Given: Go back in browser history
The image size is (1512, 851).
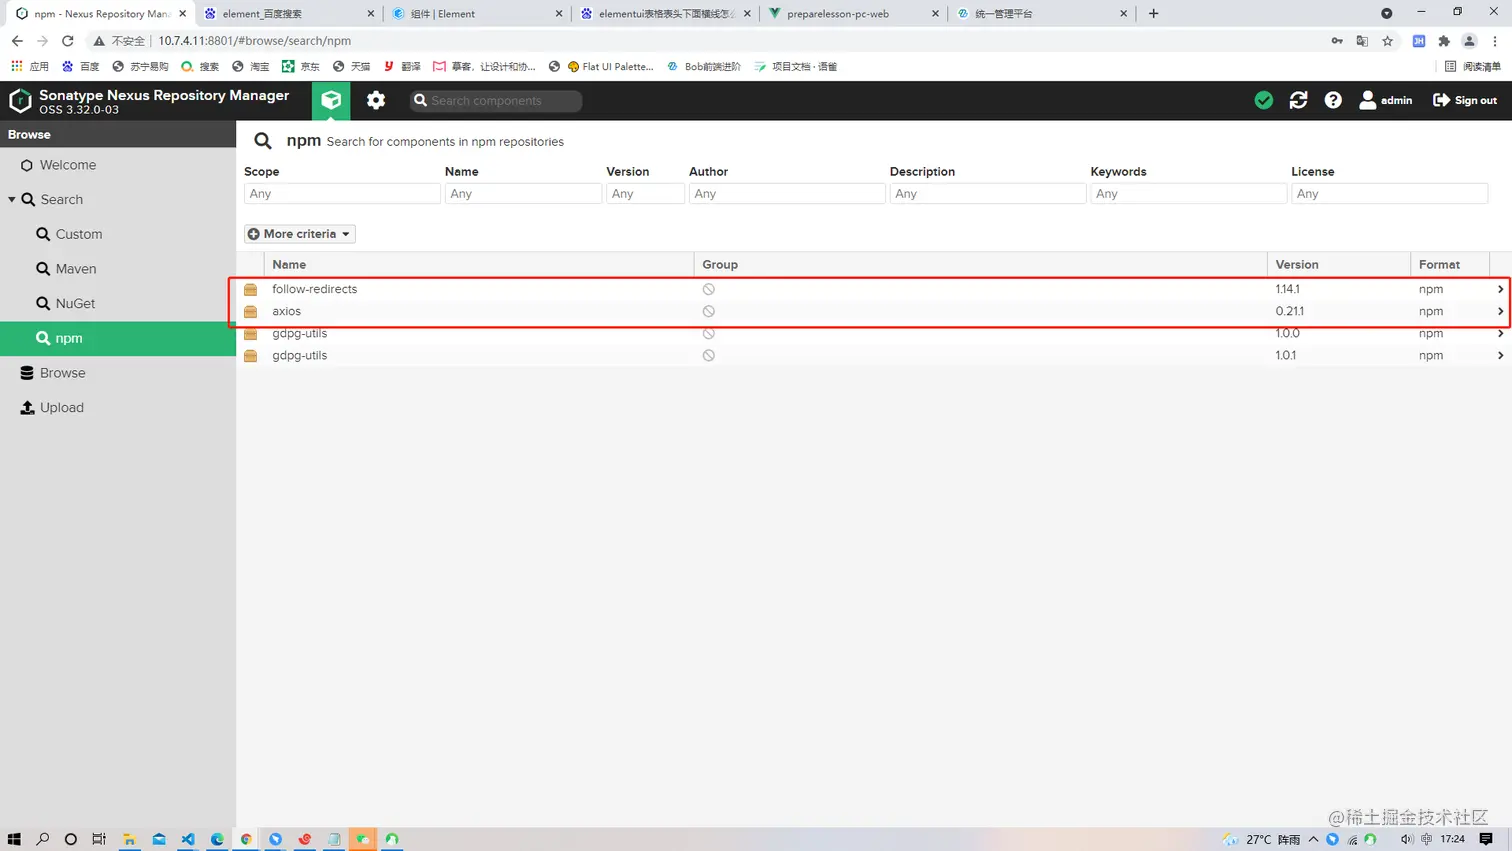Looking at the screenshot, I should [17, 41].
